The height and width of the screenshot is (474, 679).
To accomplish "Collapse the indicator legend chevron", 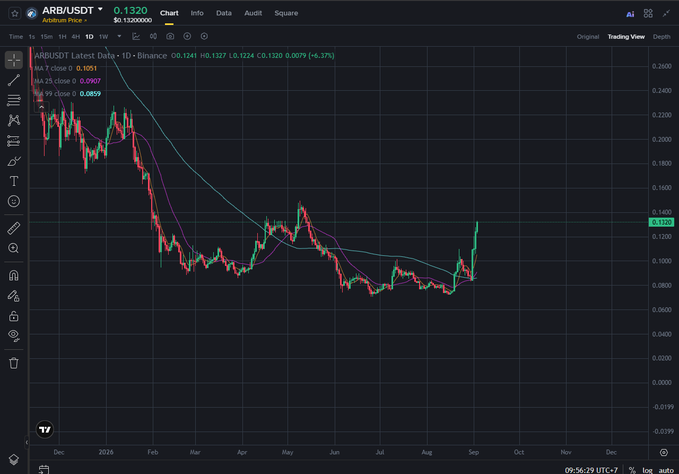I will (42, 107).
